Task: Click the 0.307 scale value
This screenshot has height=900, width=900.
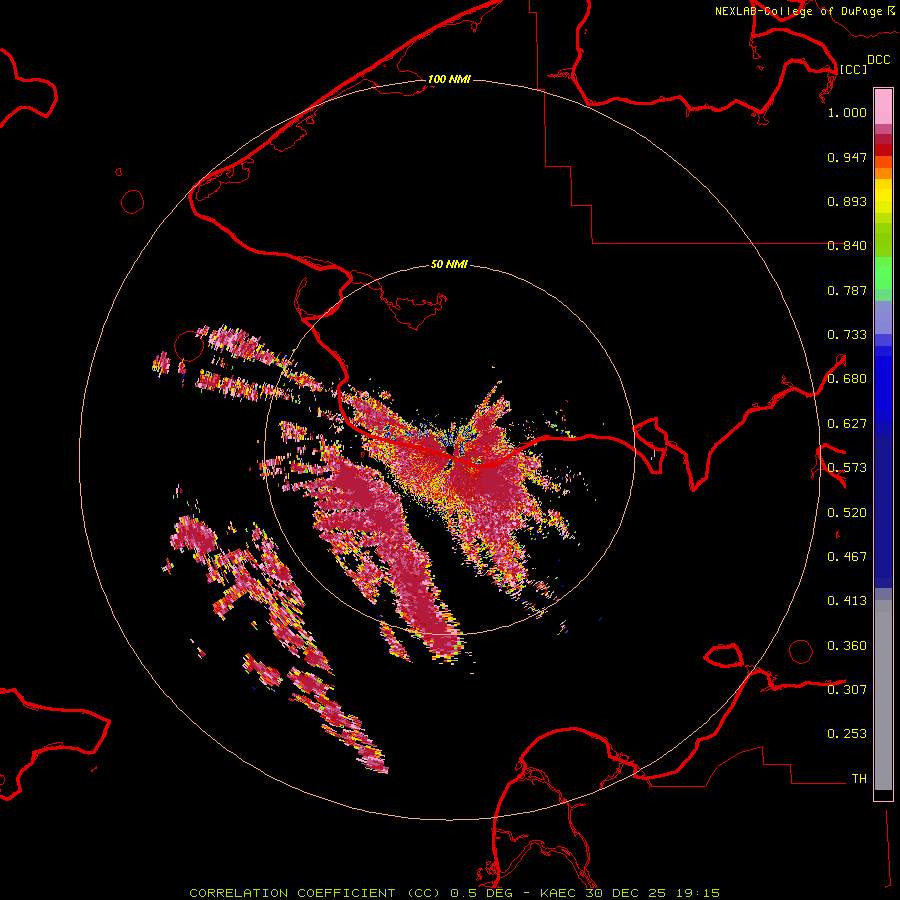Action: click(847, 689)
